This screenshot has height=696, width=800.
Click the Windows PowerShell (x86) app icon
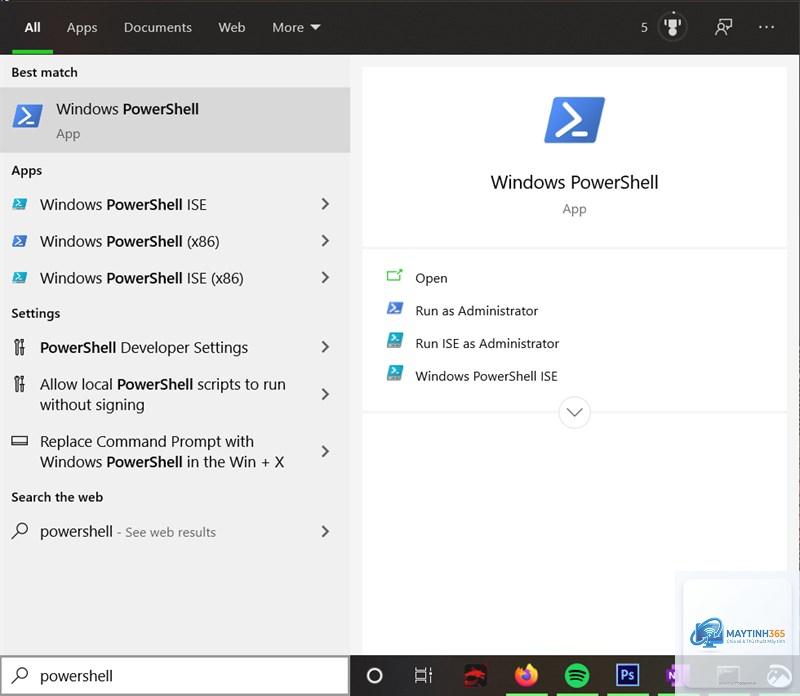(x=19, y=241)
